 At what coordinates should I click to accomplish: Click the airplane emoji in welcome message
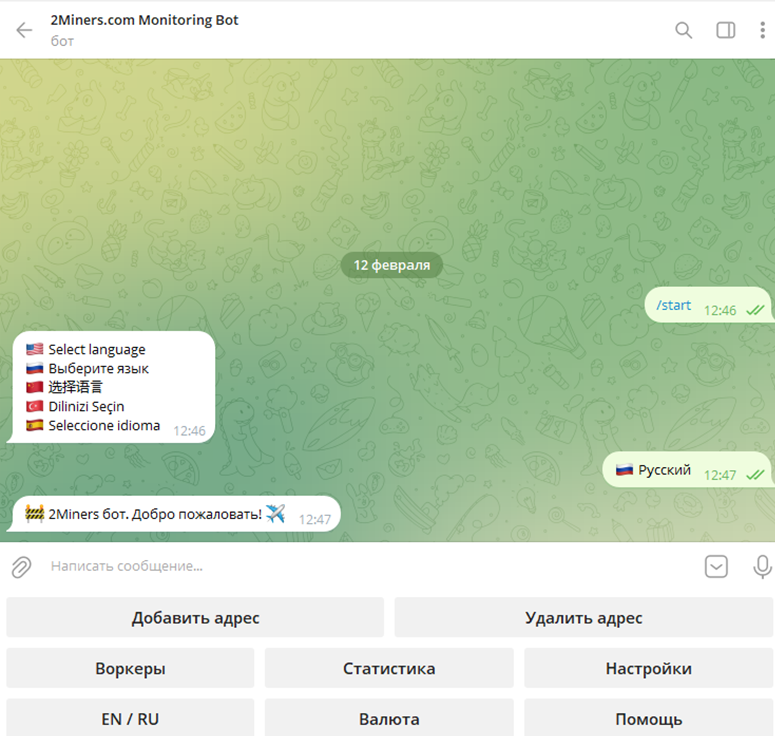point(275,513)
